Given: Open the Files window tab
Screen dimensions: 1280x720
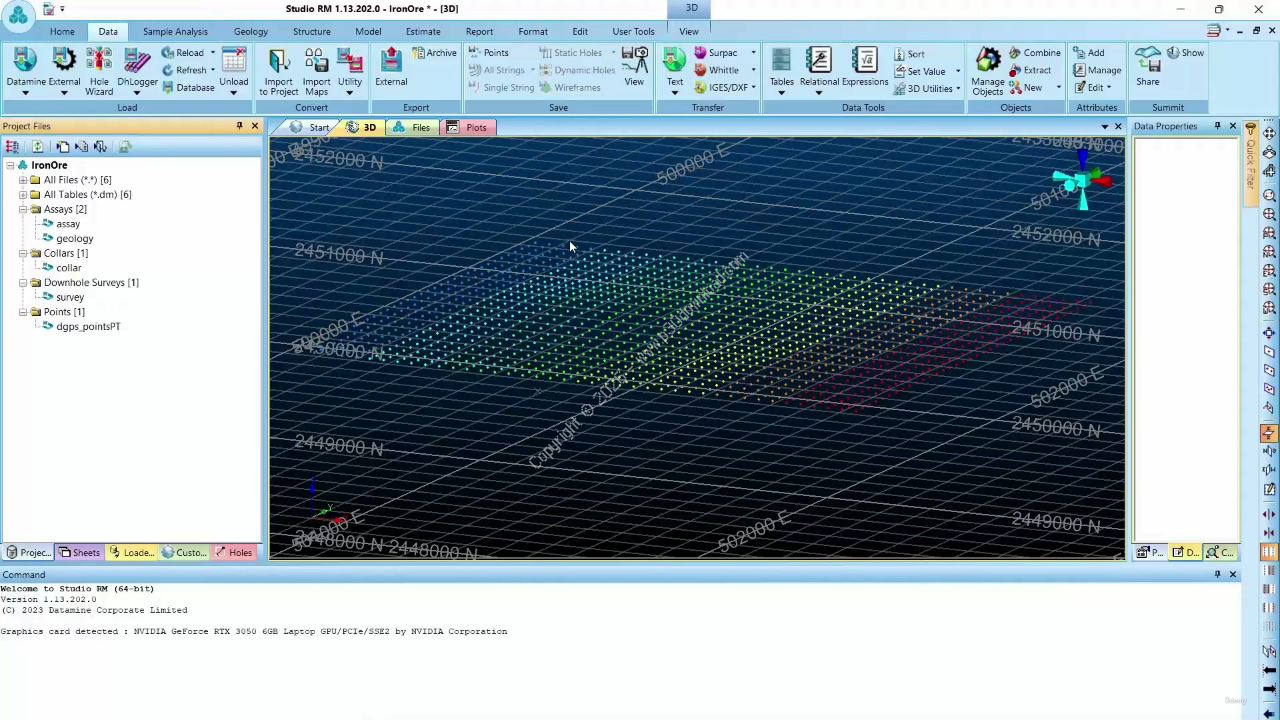Looking at the screenshot, I should coord(411,128).
